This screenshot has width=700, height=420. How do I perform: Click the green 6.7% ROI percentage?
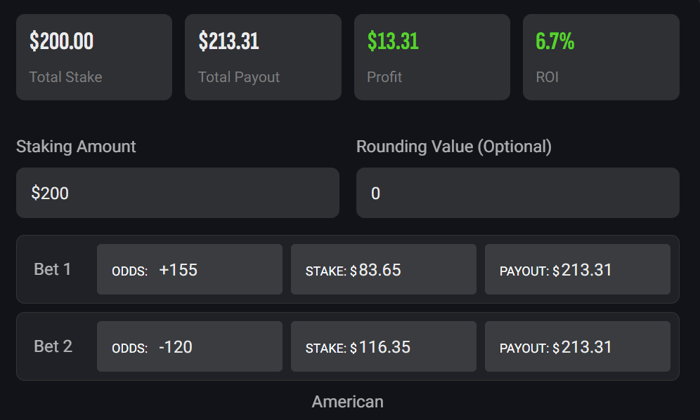point(555,42)
